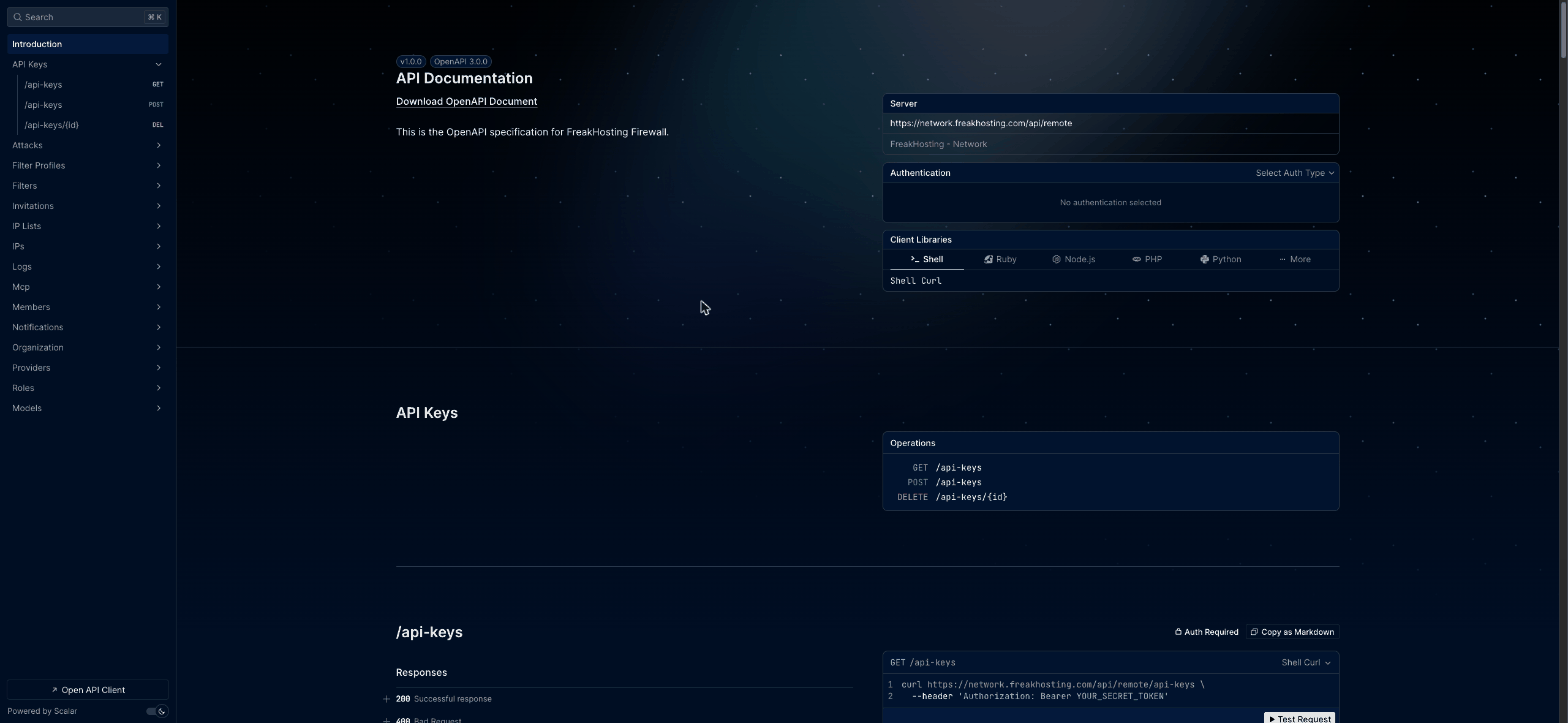
Task: Select the Shell client library tab
Action: 926,259
